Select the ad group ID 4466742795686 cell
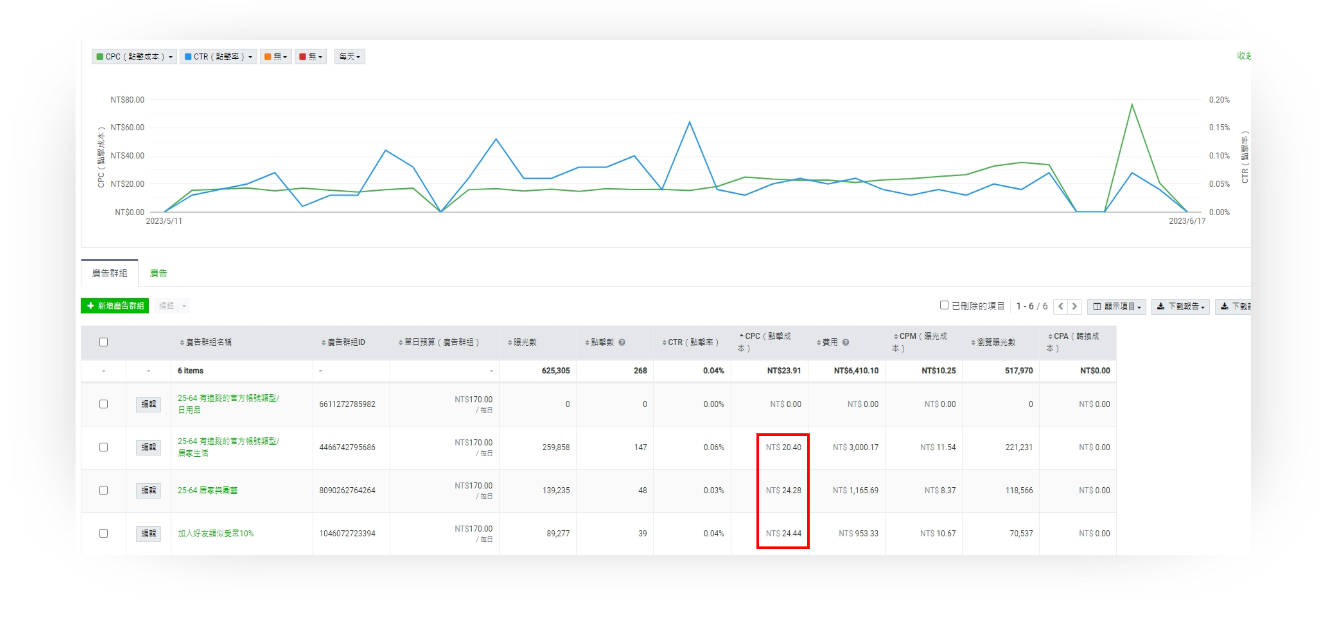 click(348, 447)
